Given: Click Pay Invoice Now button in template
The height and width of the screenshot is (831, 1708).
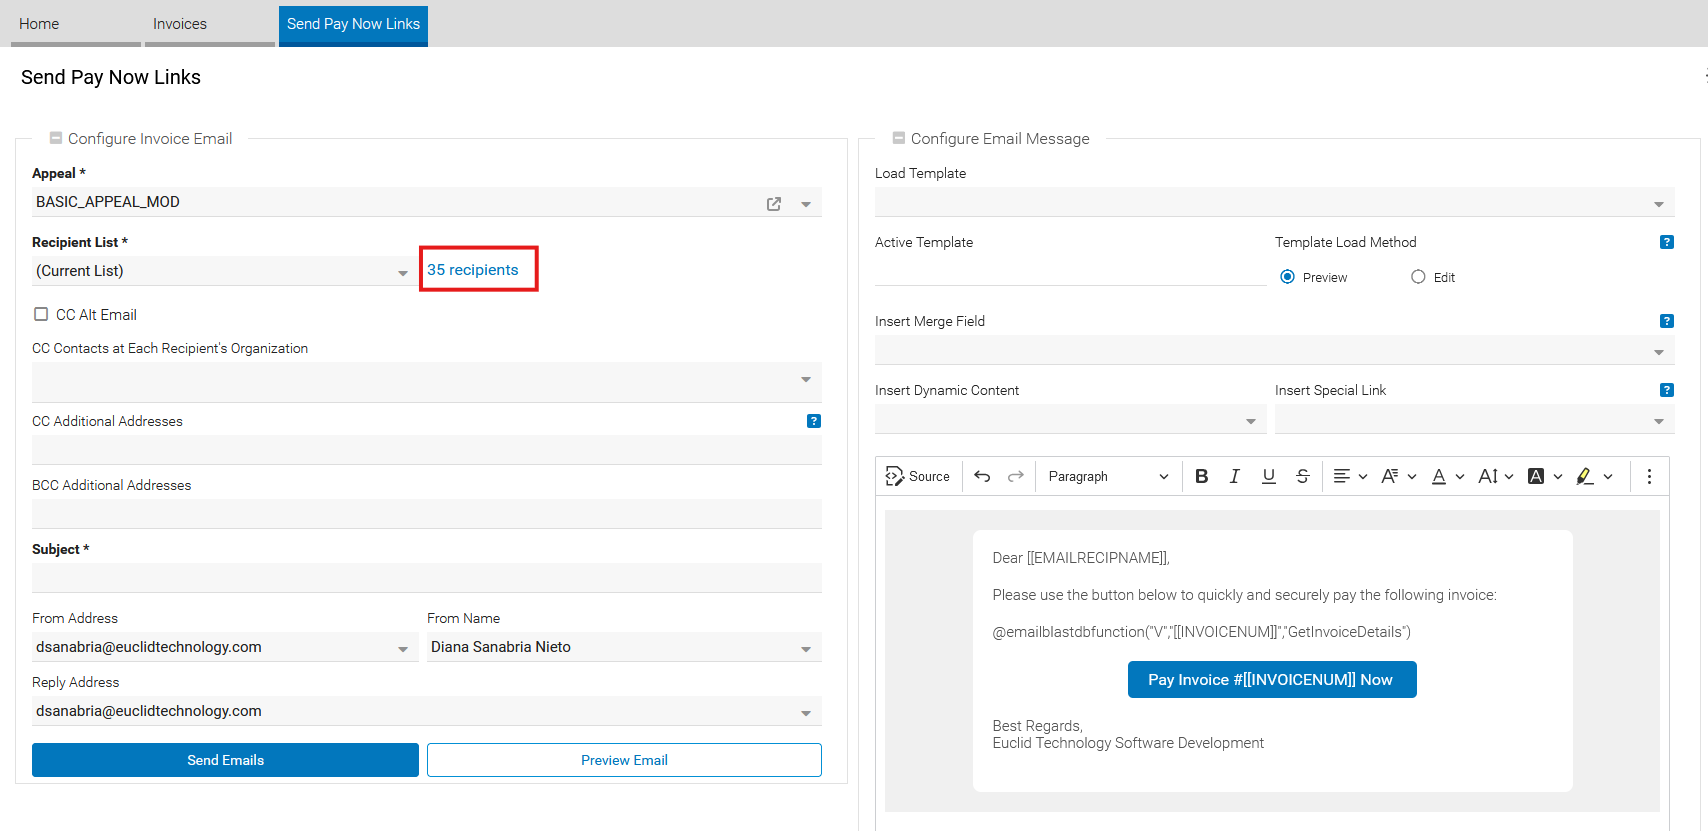Looking at the screenshot, I should pos(1272,680).
